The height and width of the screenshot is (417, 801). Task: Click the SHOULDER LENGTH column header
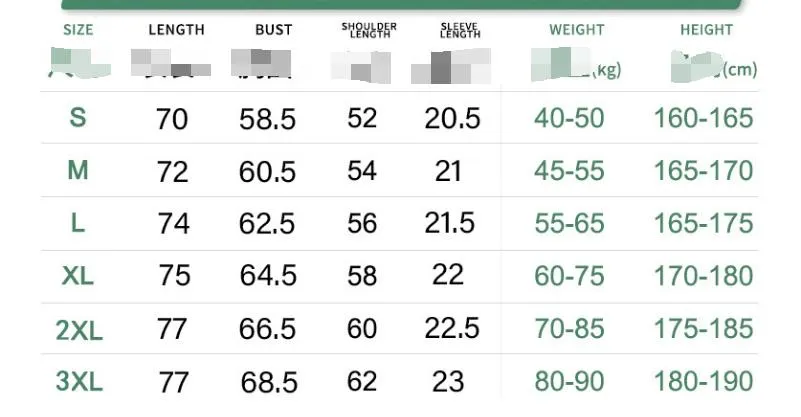point(369,30)
